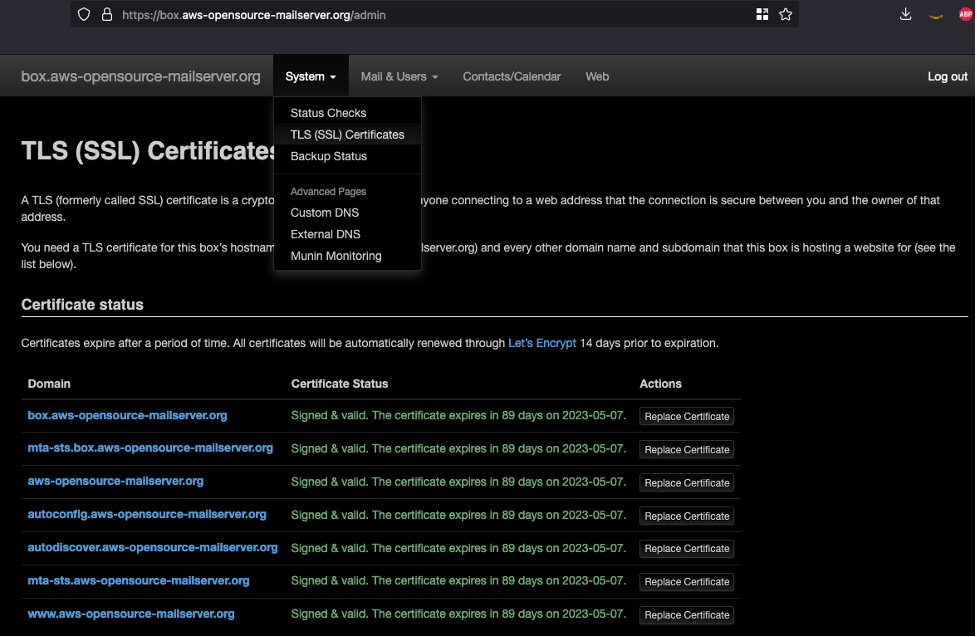This screenshot has width=977, height=637.
Task: Click the tracking protection shield icon
Action: 84,15
